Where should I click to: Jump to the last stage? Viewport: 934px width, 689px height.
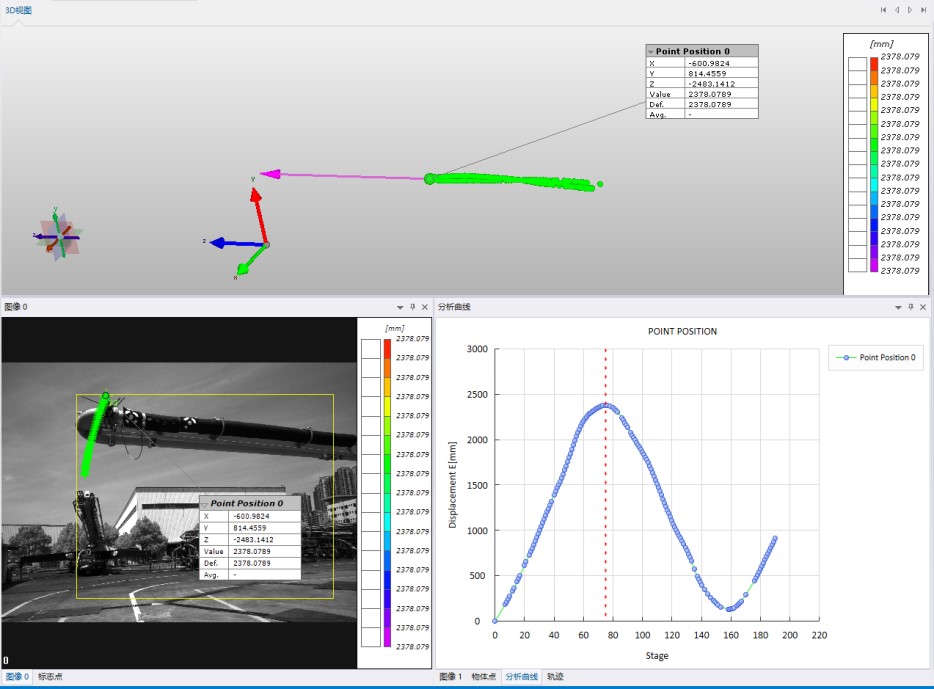click(923, 10)
